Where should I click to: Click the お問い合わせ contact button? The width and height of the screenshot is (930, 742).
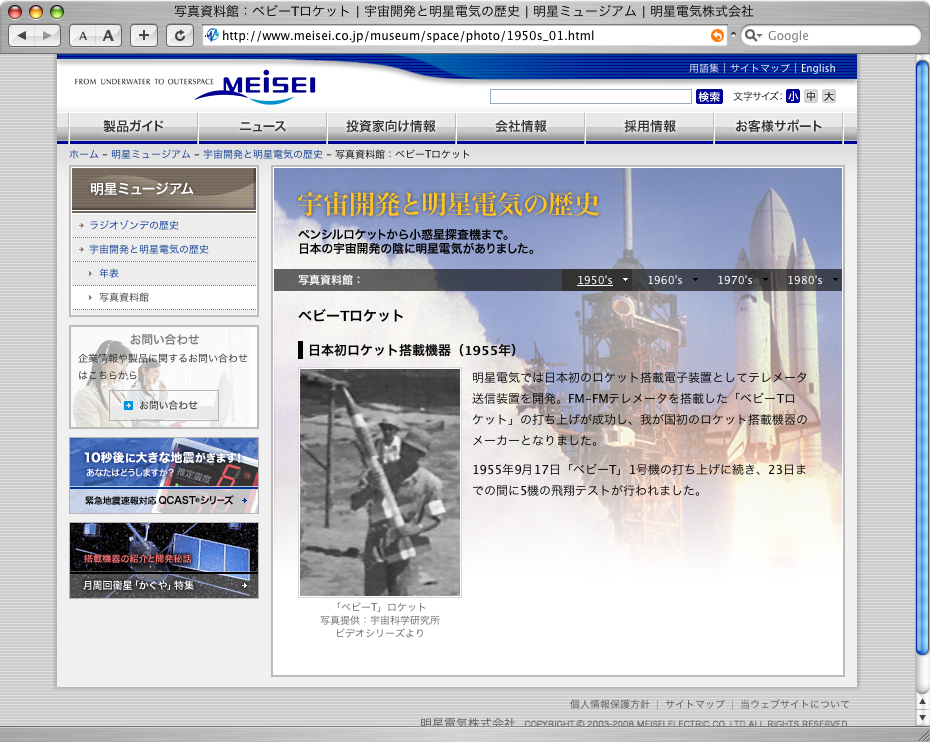[x=164, y=406]
